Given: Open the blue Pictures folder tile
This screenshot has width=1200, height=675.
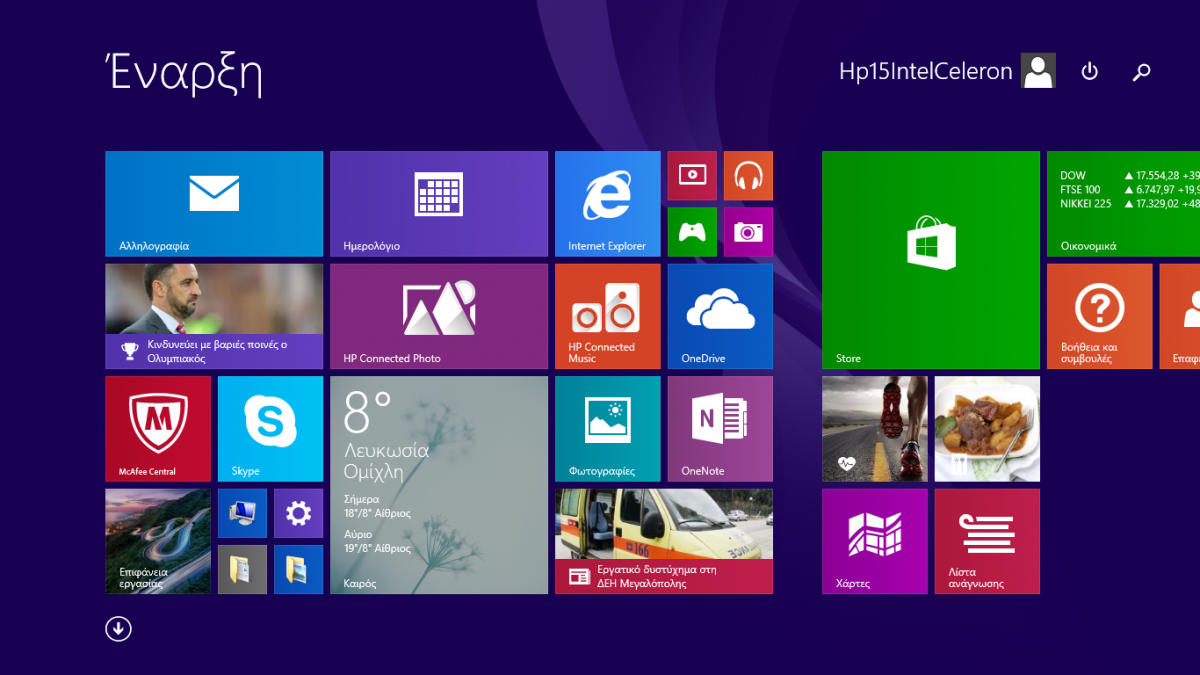Looking at the screenshot, I should pyautogui.click(x=298, y=569).
